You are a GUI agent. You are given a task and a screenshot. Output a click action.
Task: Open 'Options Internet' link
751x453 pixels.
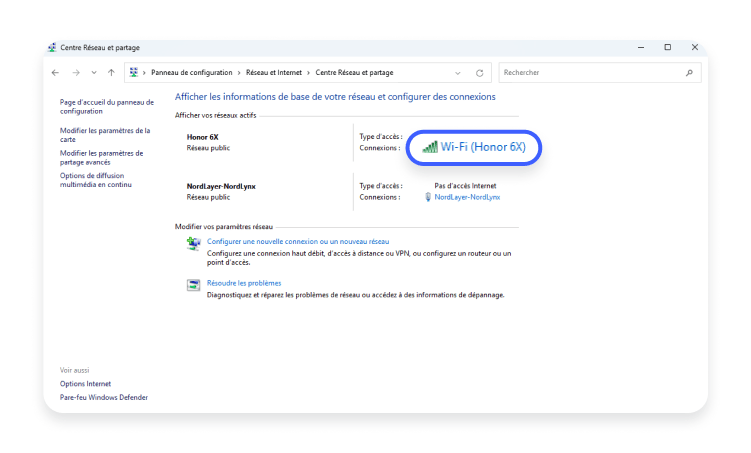[x=85, y=384]
